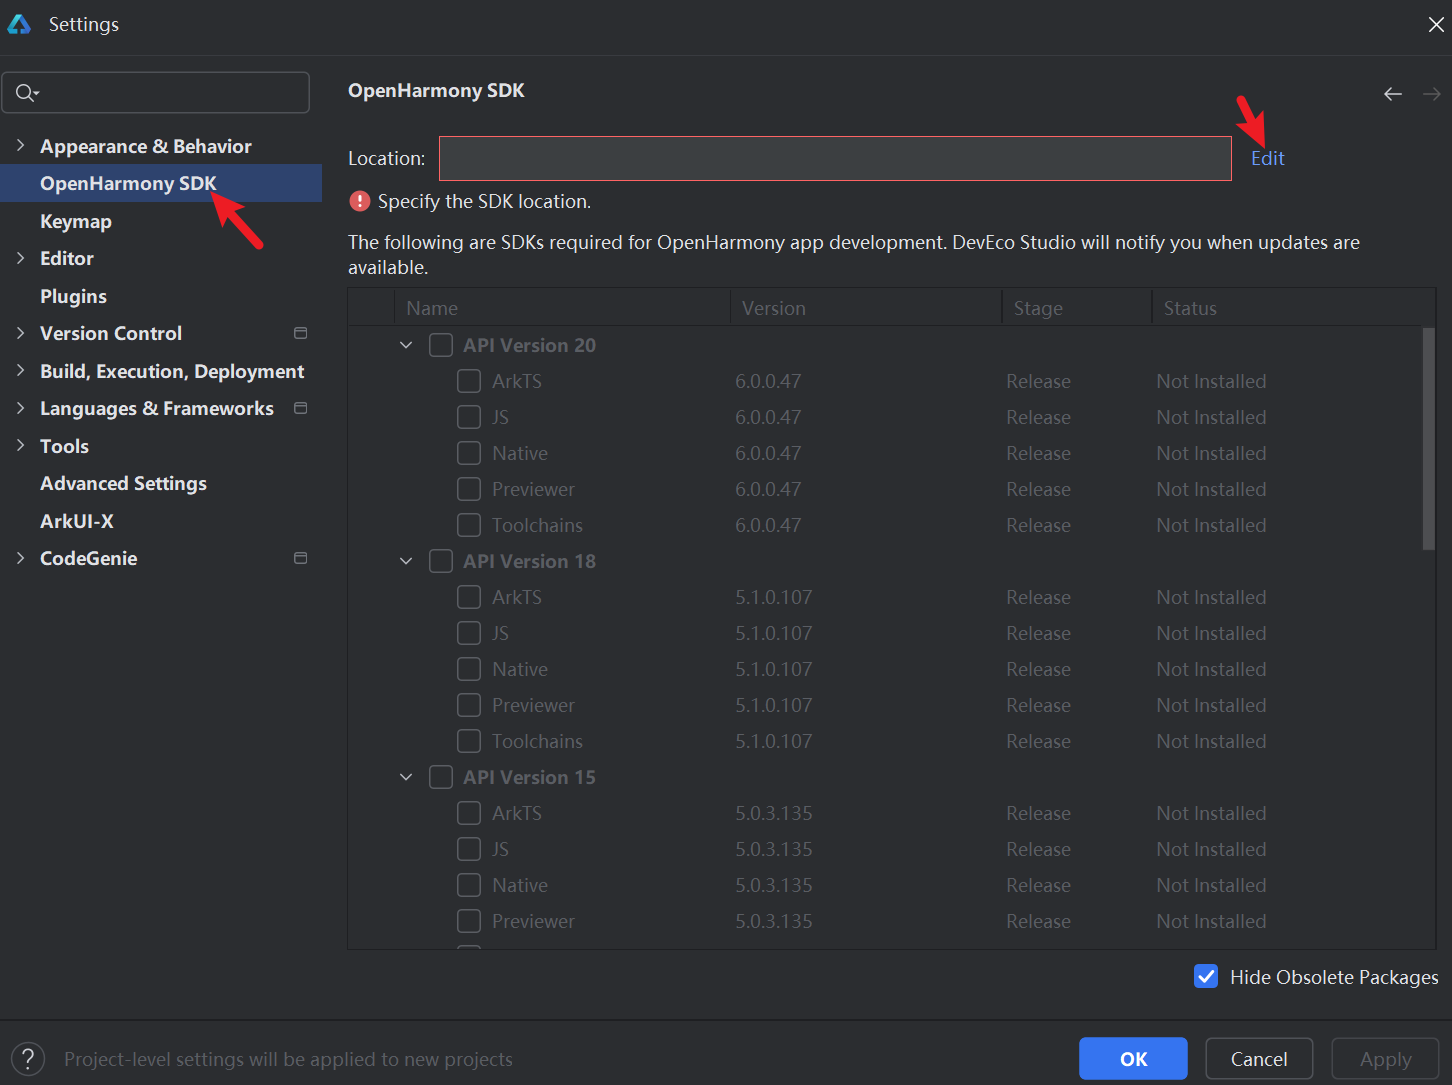Check the API Version 20 checkbox

(441, 345)
